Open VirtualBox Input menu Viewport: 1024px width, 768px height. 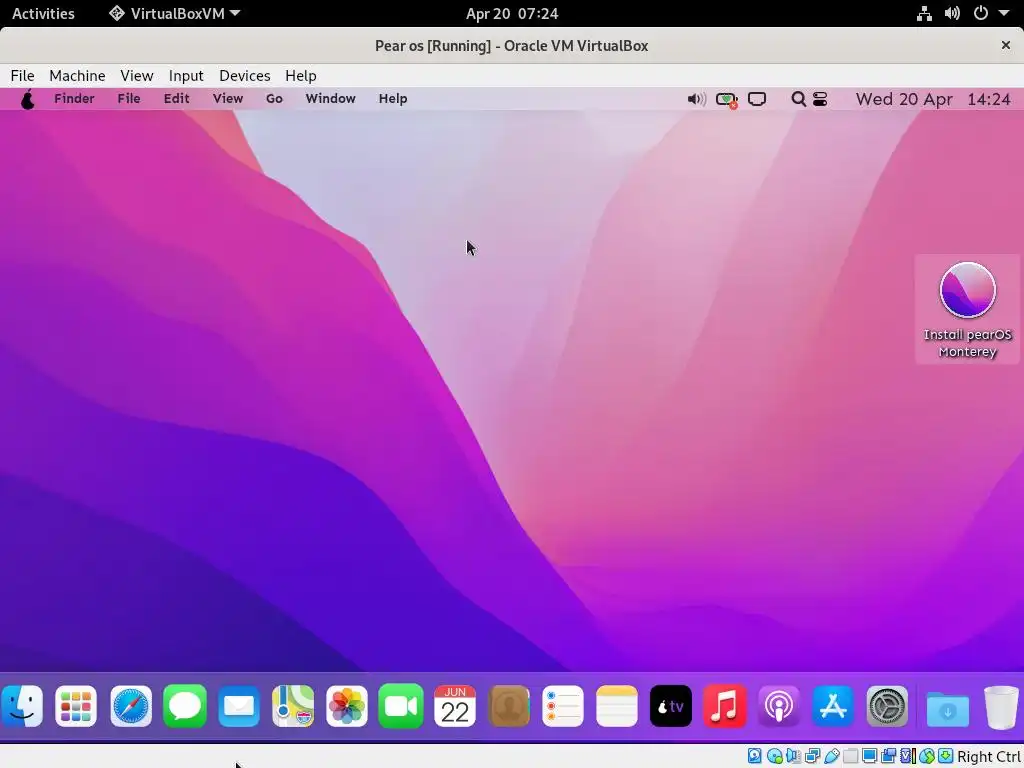[186, 76]
